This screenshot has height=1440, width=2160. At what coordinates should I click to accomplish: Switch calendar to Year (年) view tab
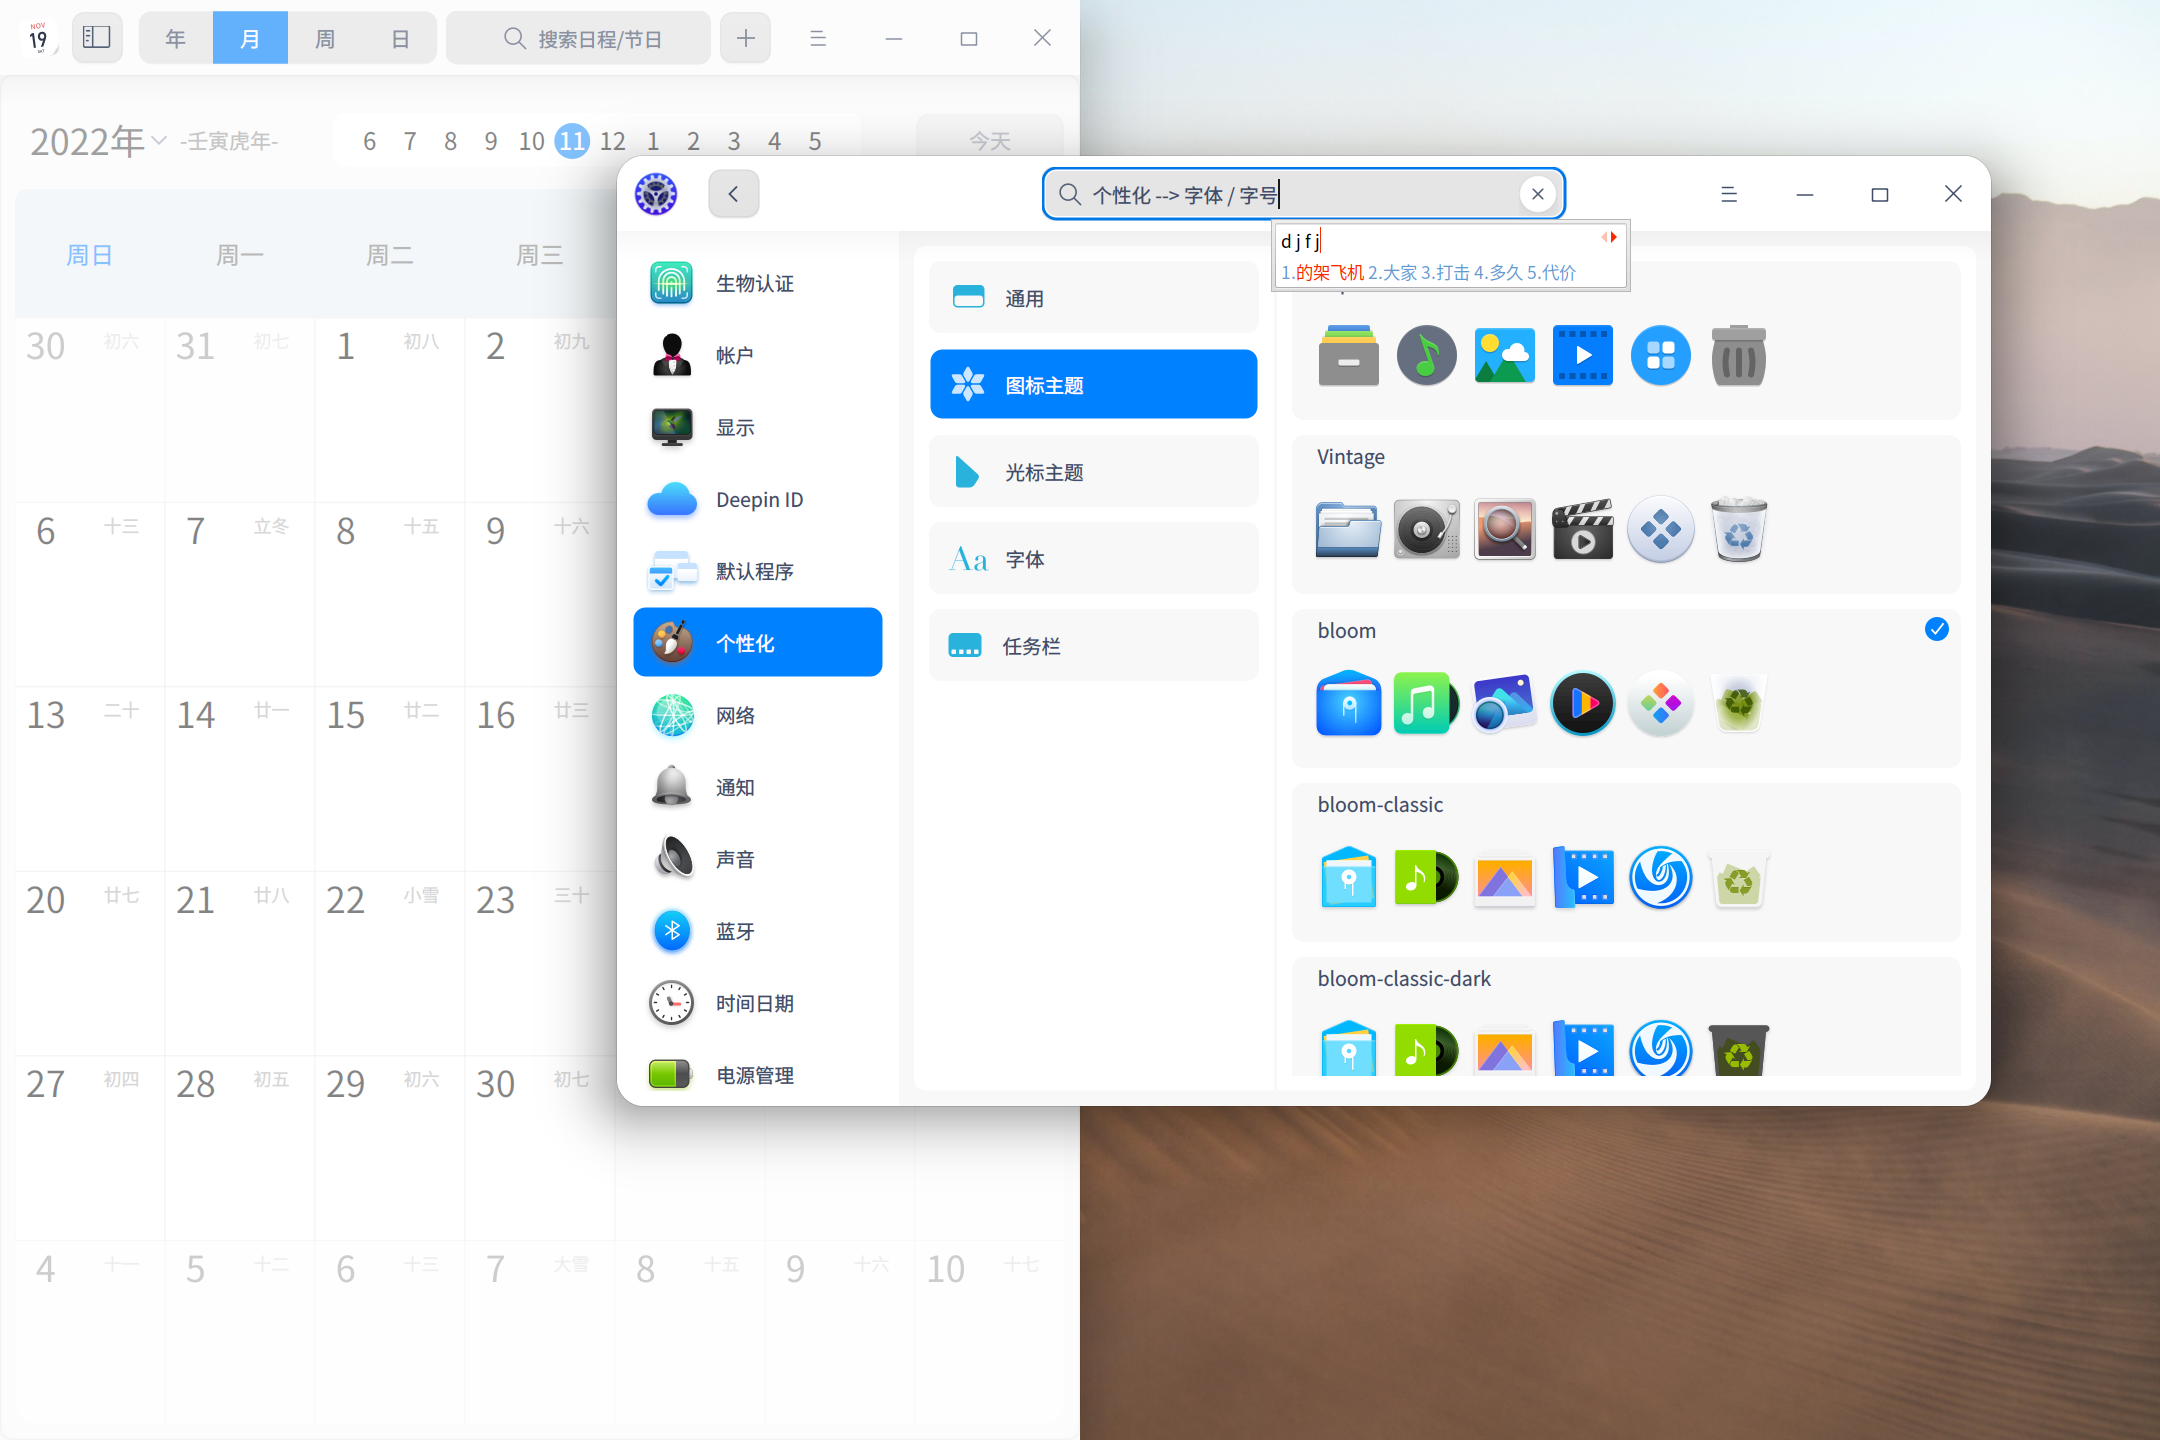[176, 39]
